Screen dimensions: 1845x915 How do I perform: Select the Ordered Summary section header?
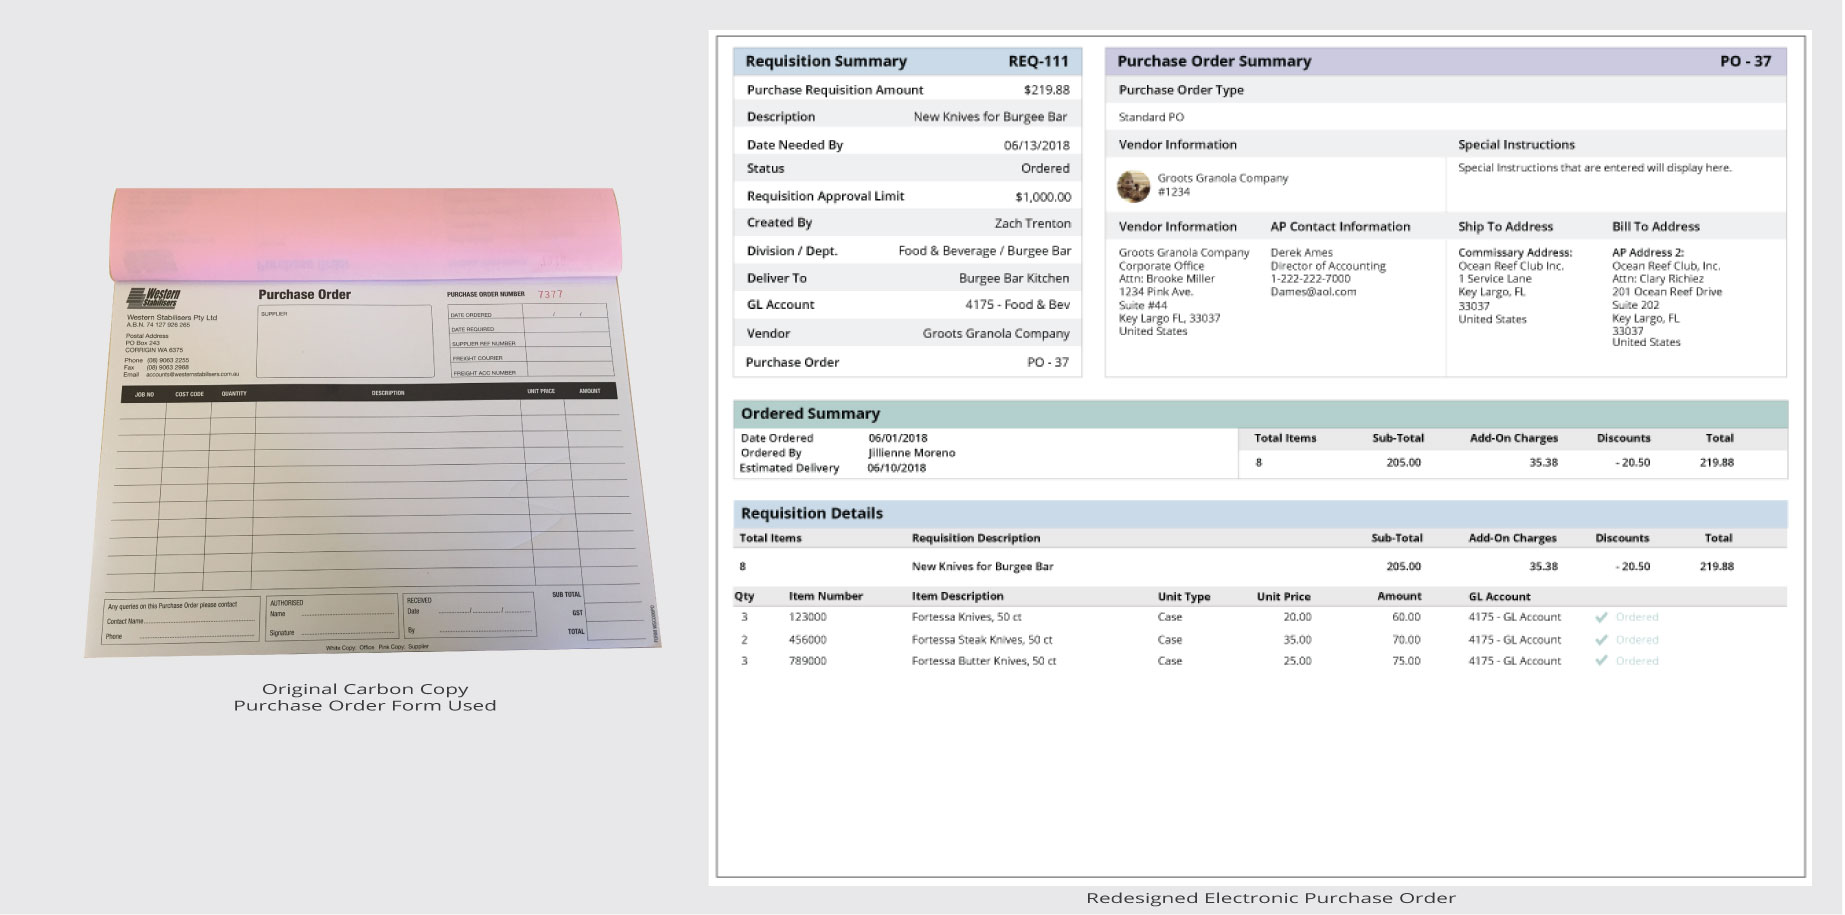[1259, 414]
